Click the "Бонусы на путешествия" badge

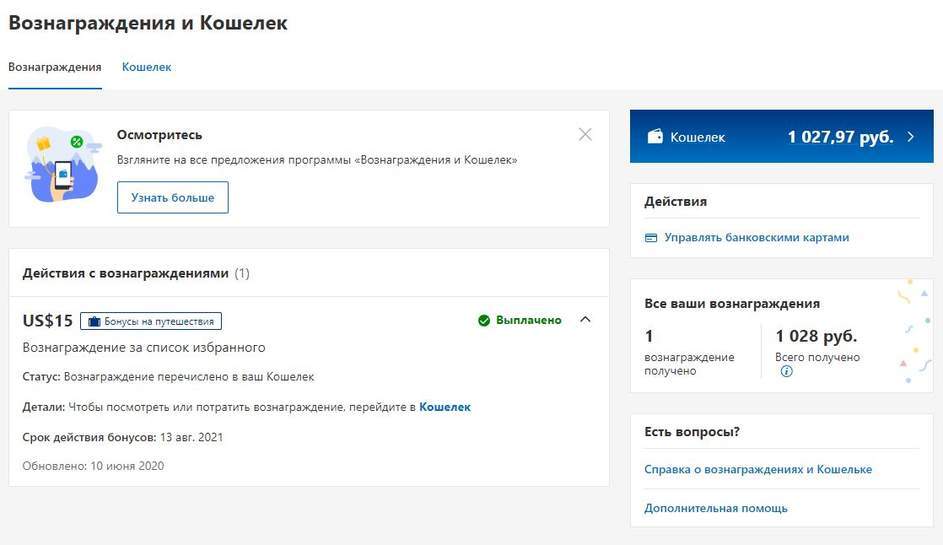(x=151, y=321)
